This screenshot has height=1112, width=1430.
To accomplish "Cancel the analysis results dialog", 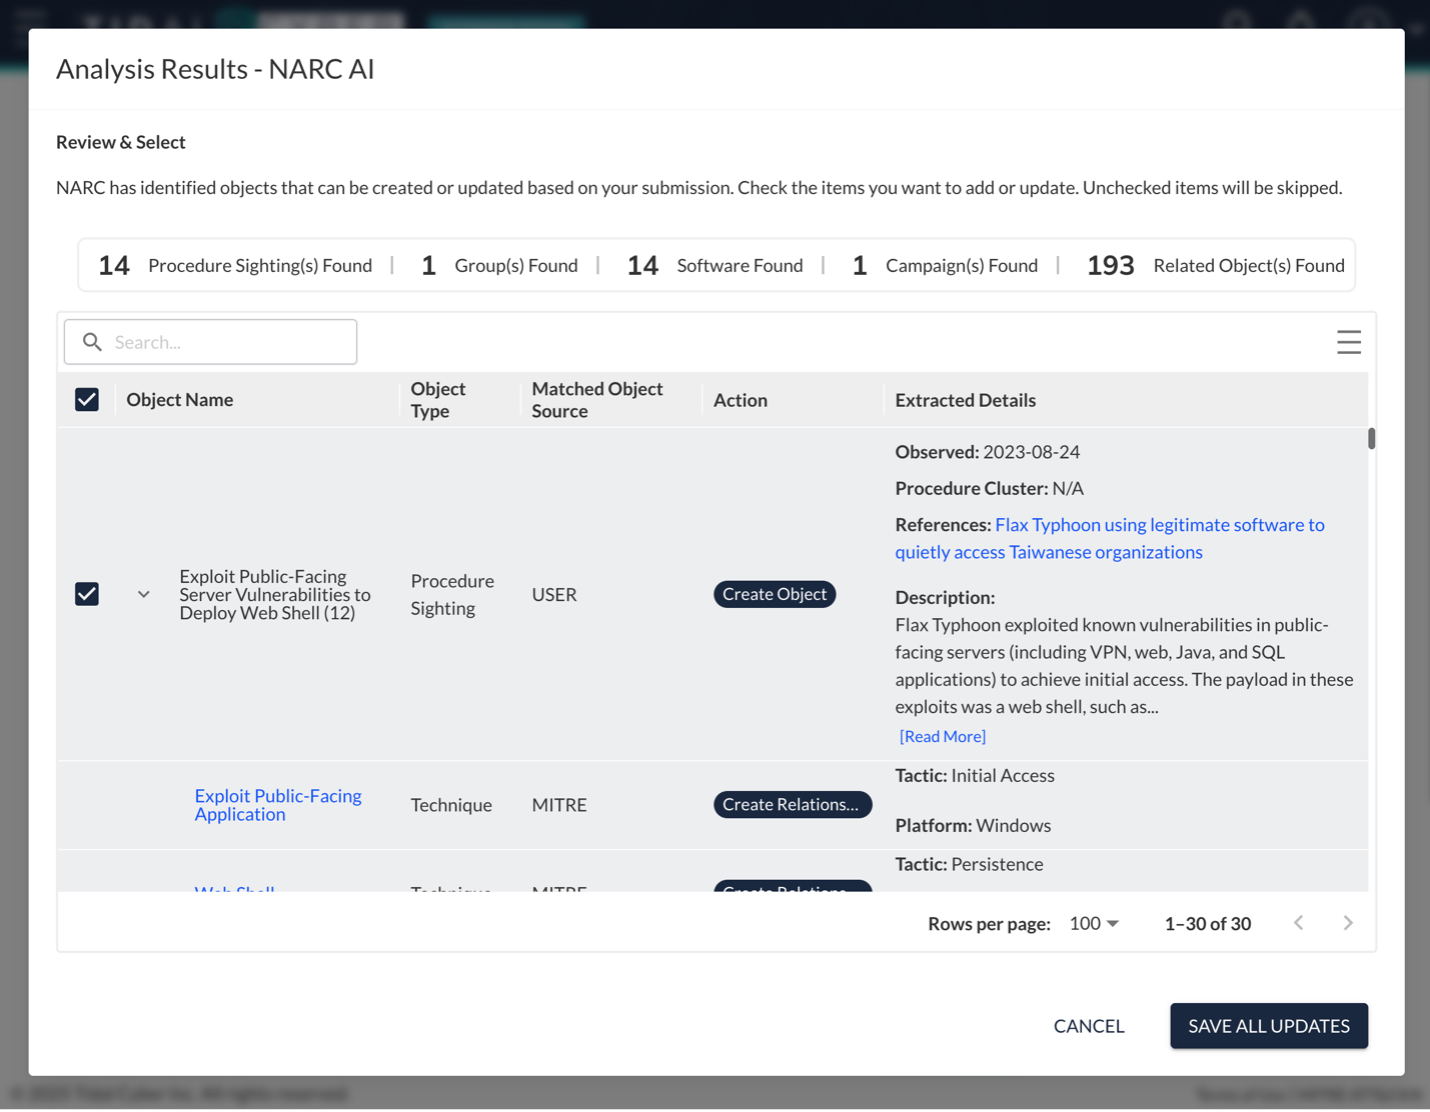I will (1088, 1026).
